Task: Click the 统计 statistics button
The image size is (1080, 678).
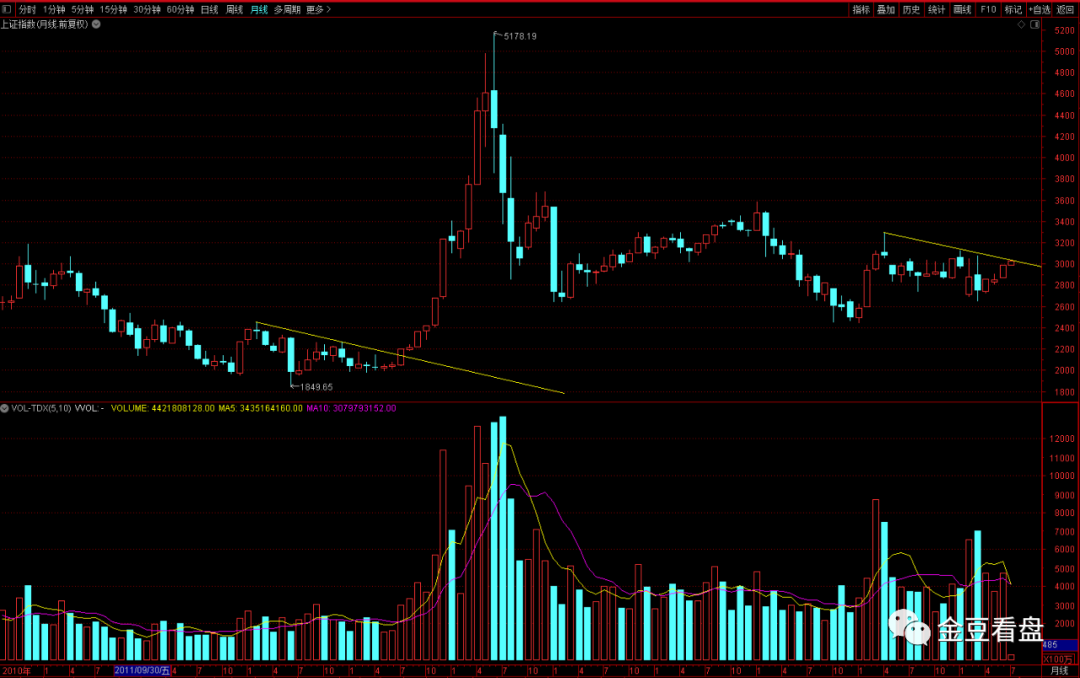Action: (x=937, y=10)
